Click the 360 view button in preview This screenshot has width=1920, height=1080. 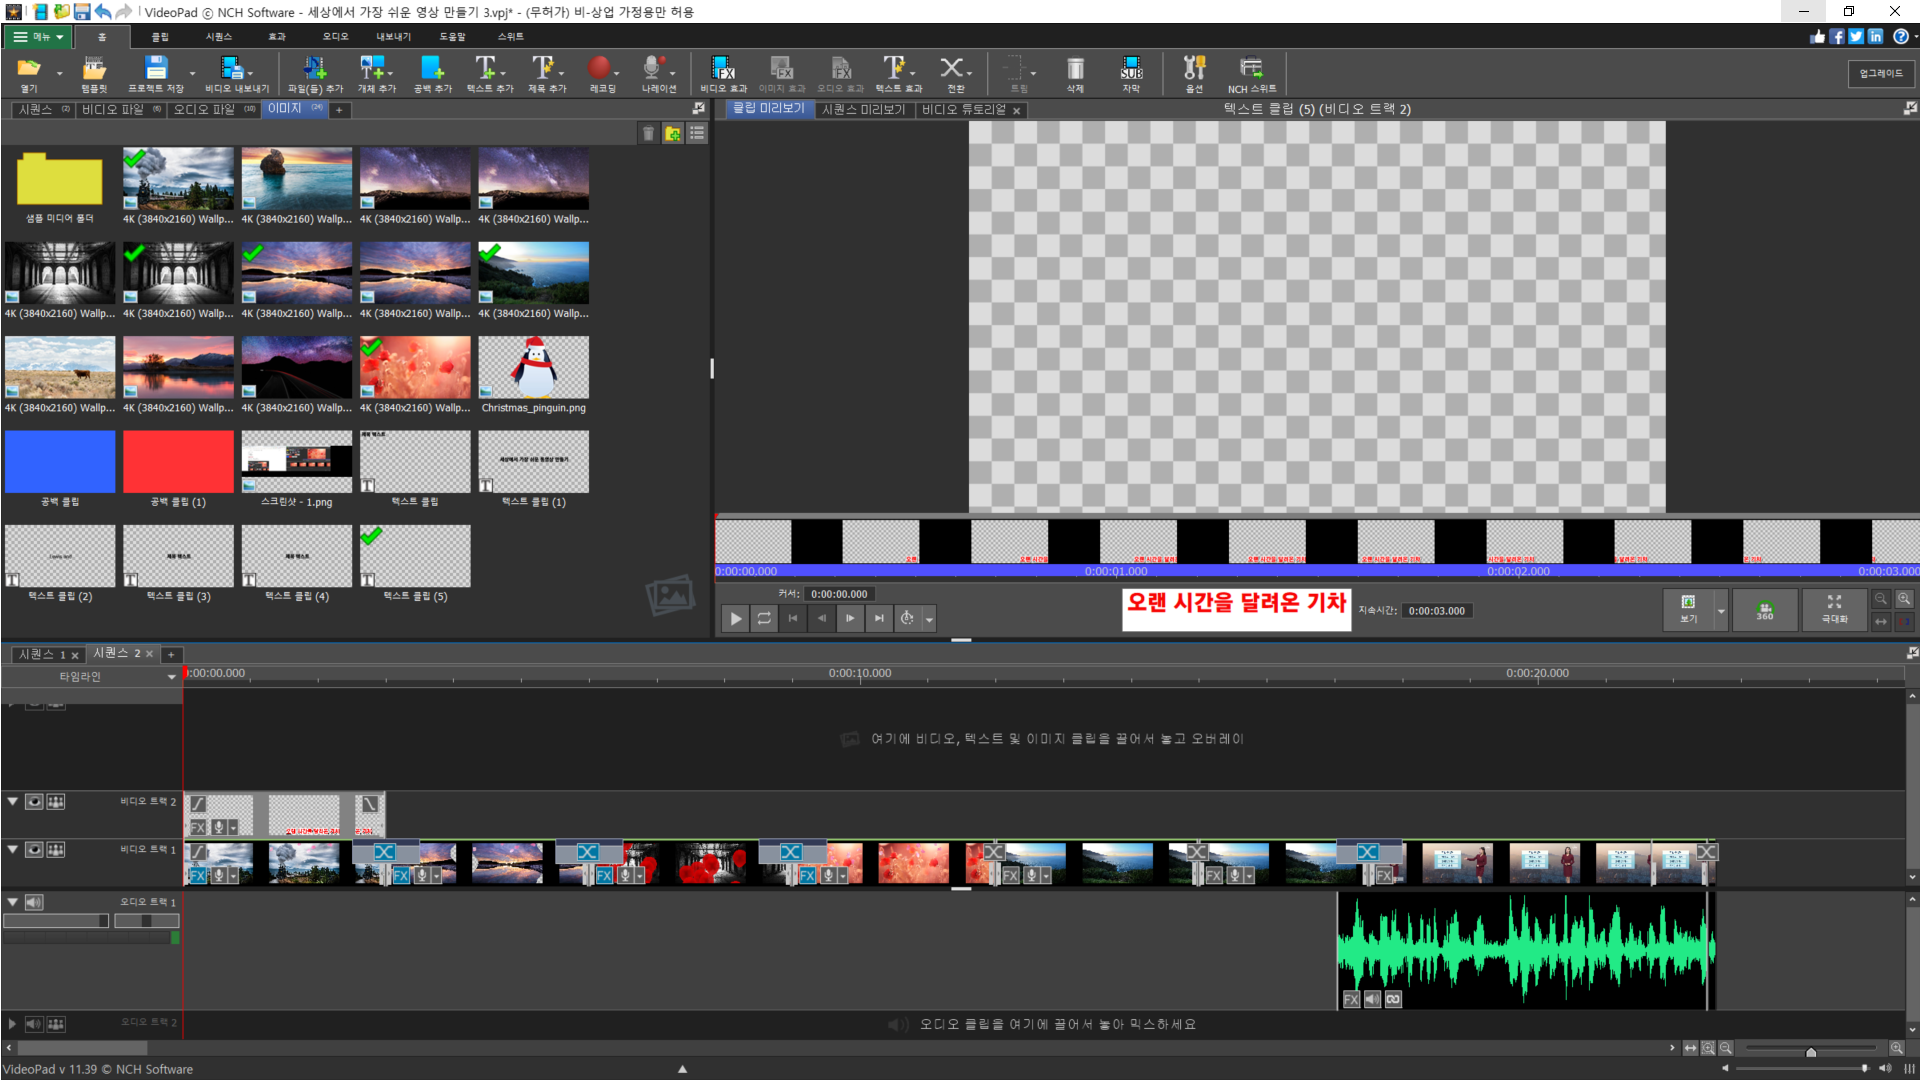pyautogui.click(x=1765, y=610)
